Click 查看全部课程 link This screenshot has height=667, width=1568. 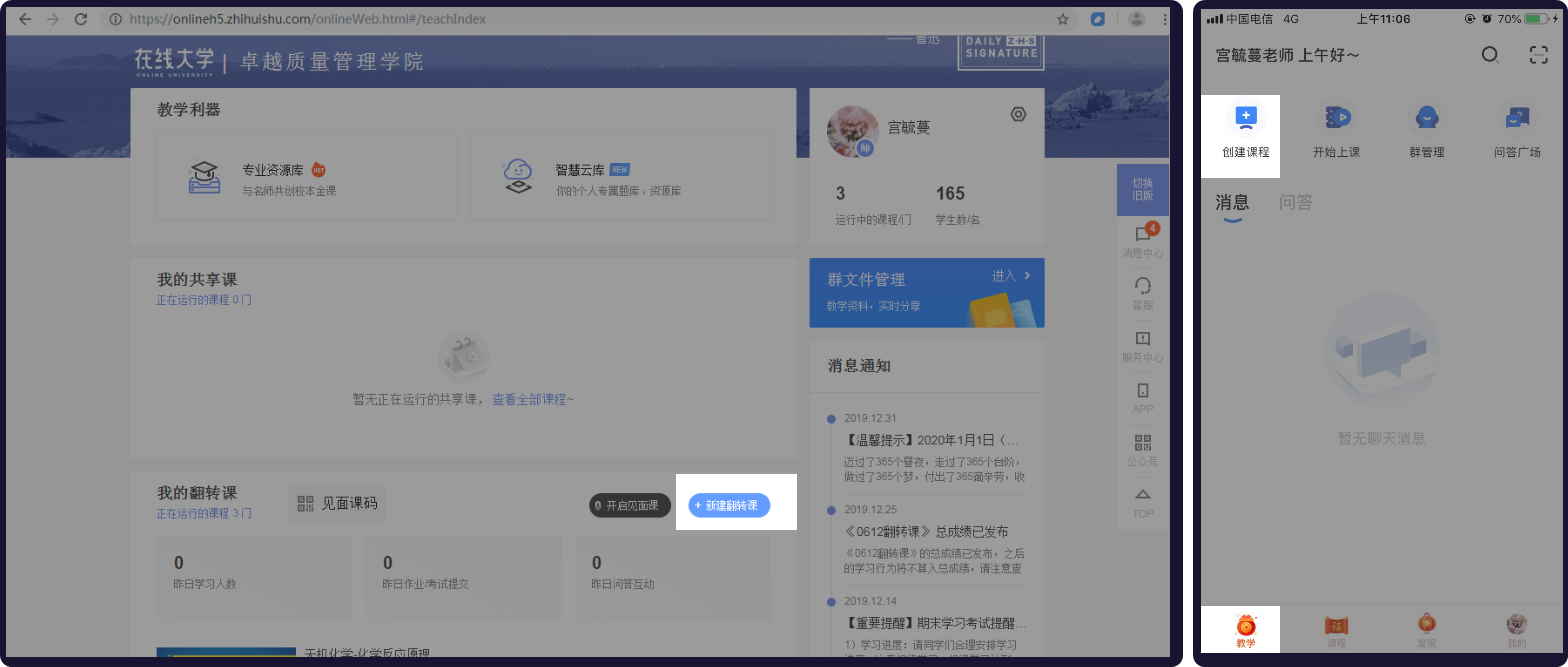pyautogui.click(x=532, y=399)
